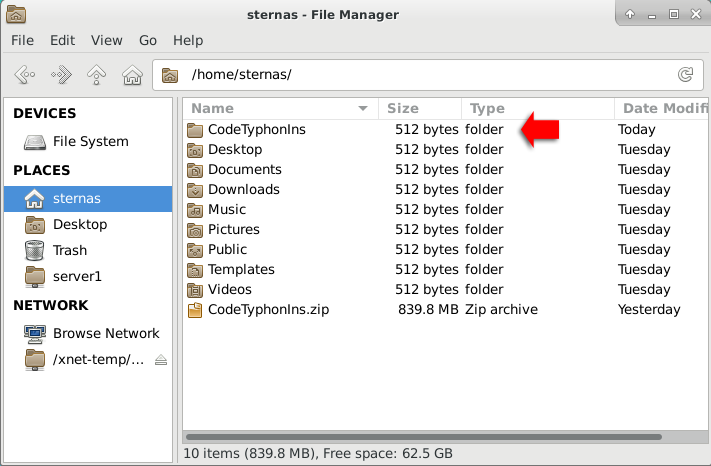Select the CodeTyphonIns folder
Screen dimensions: 711x466
tap(446, 130)
